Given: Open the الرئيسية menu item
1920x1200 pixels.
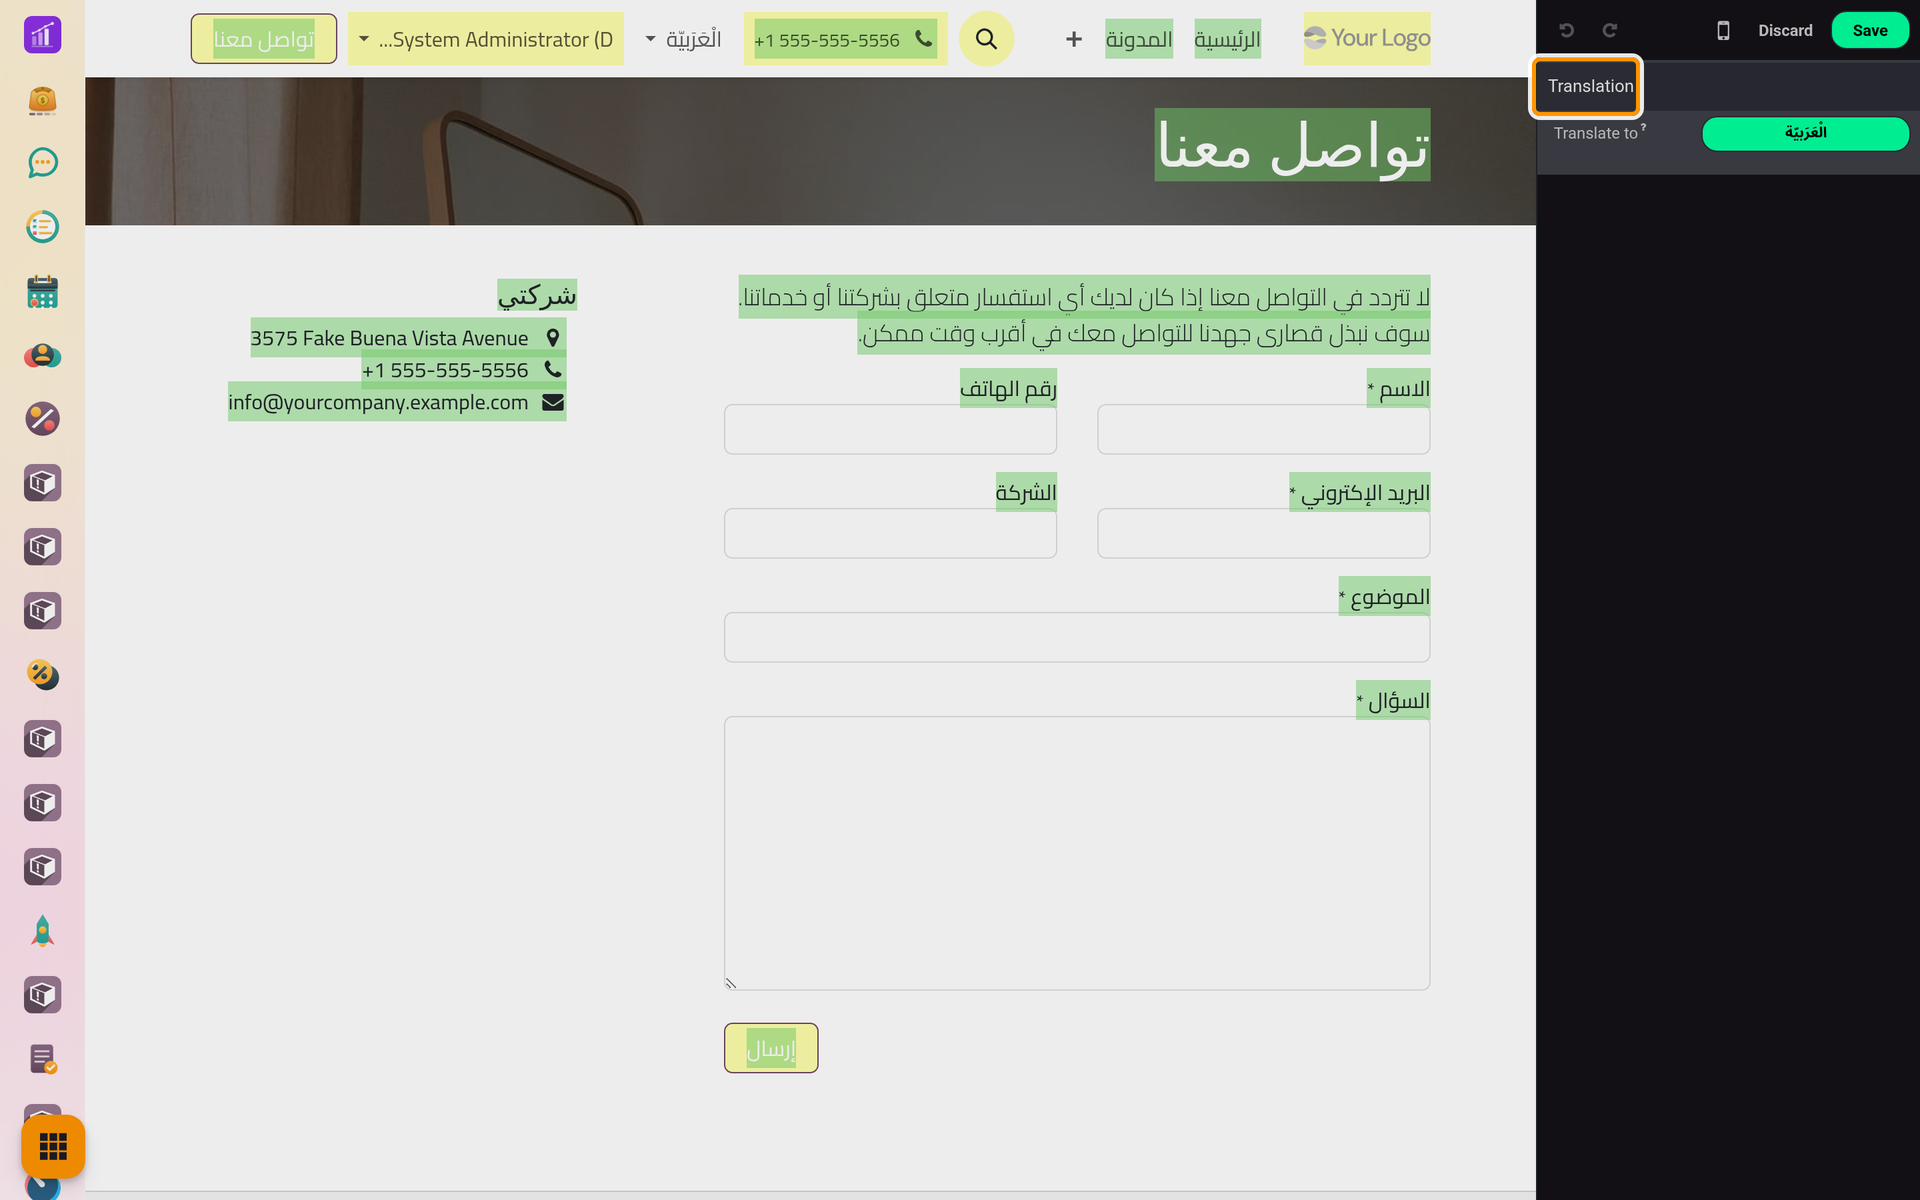Looking at the screenshot, I should pyautogui.click(x=1227, y=39).
